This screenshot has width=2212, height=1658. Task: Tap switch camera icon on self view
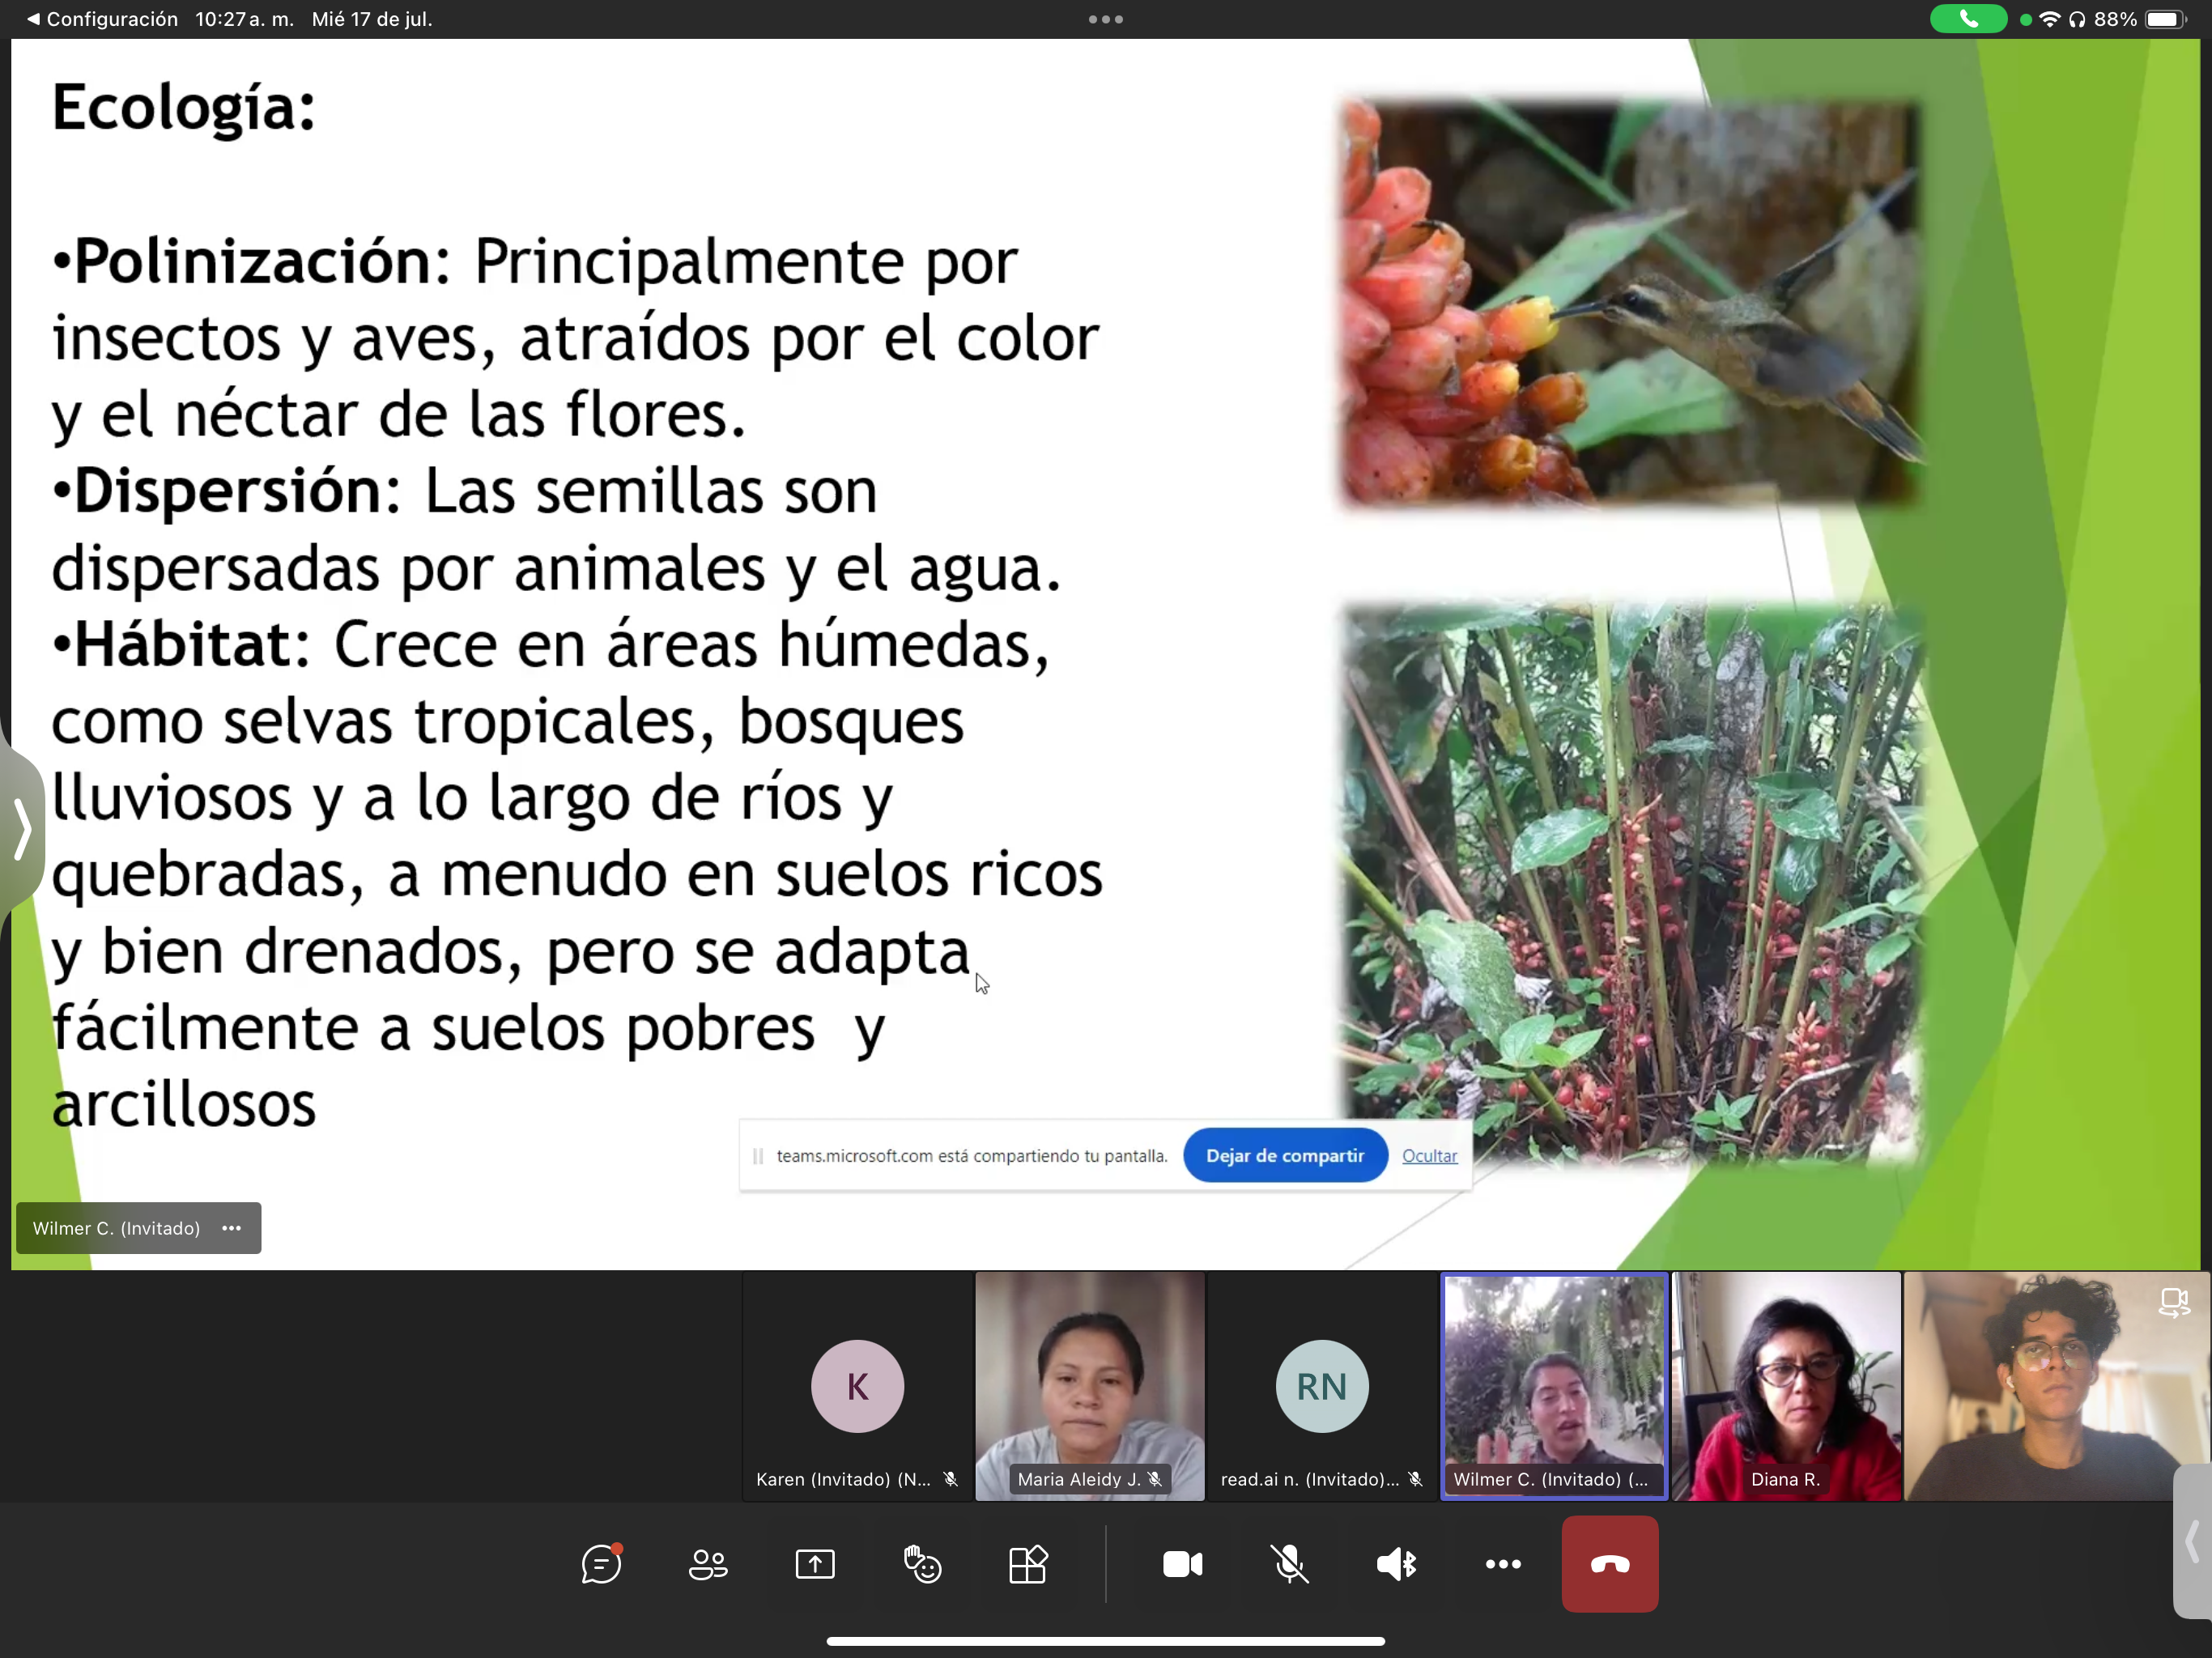coord(2172,1303)
